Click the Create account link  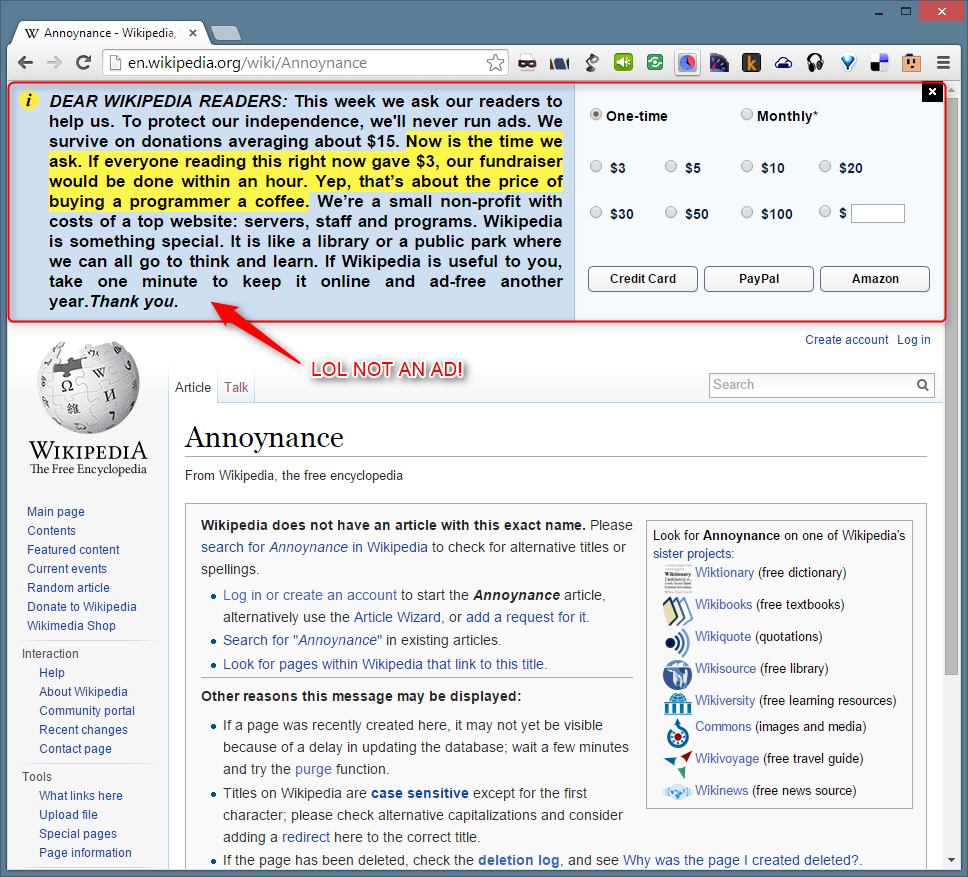[846, 340]
